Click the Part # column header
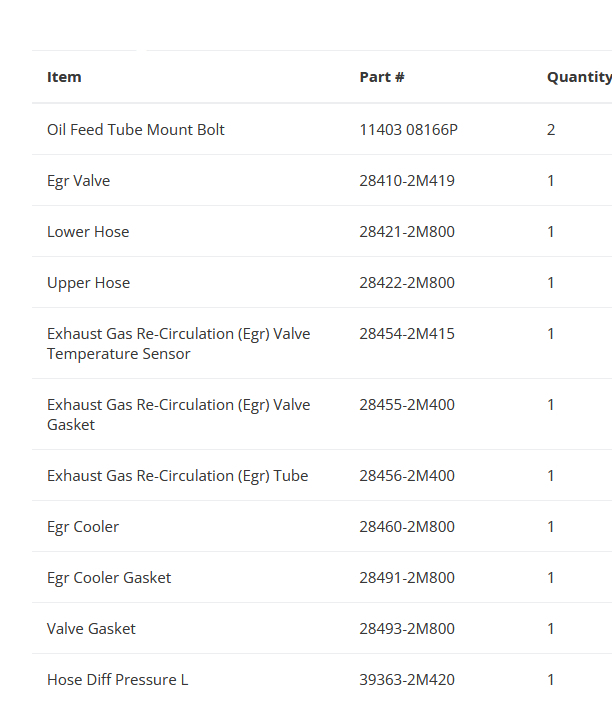This screenshot has height=725, width=612. tap(382, 77)
